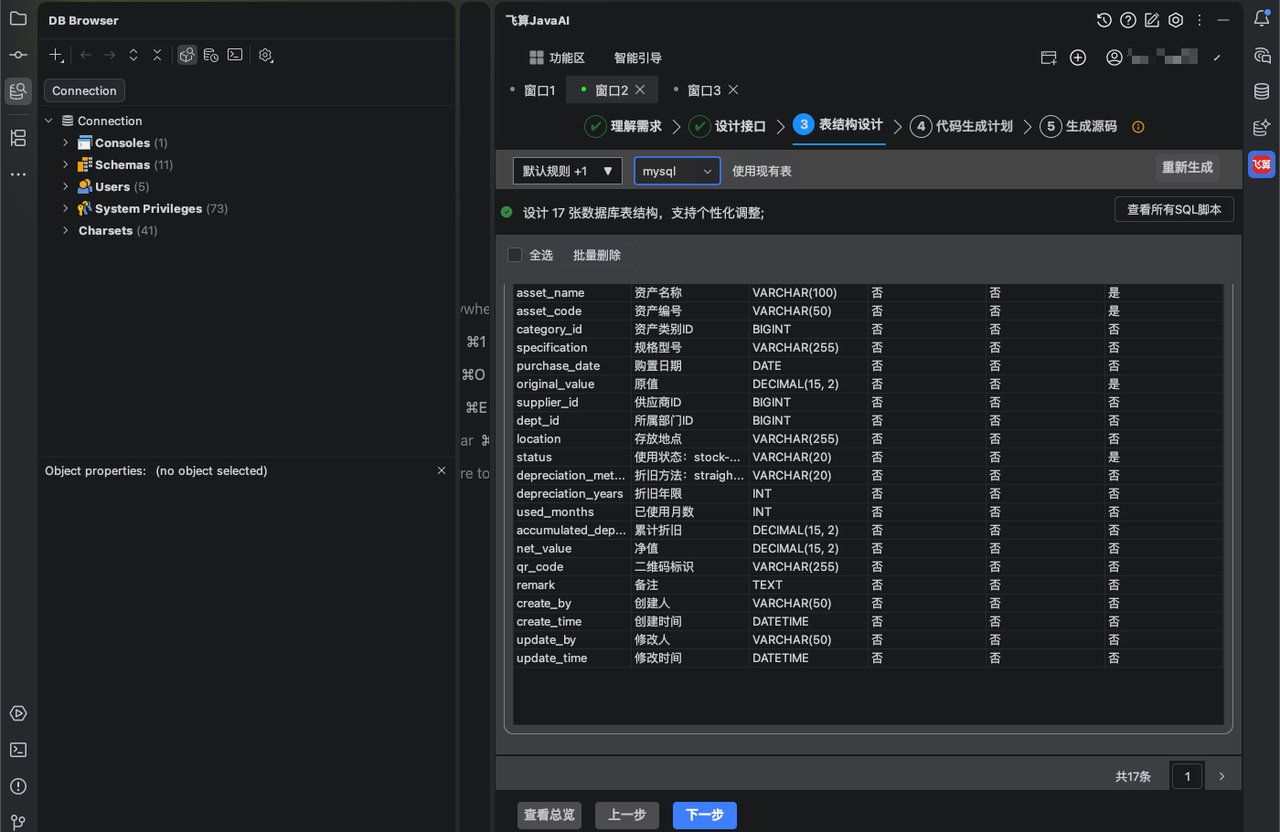
Task: Collapse the Connection root node
Action: [49, 121]
